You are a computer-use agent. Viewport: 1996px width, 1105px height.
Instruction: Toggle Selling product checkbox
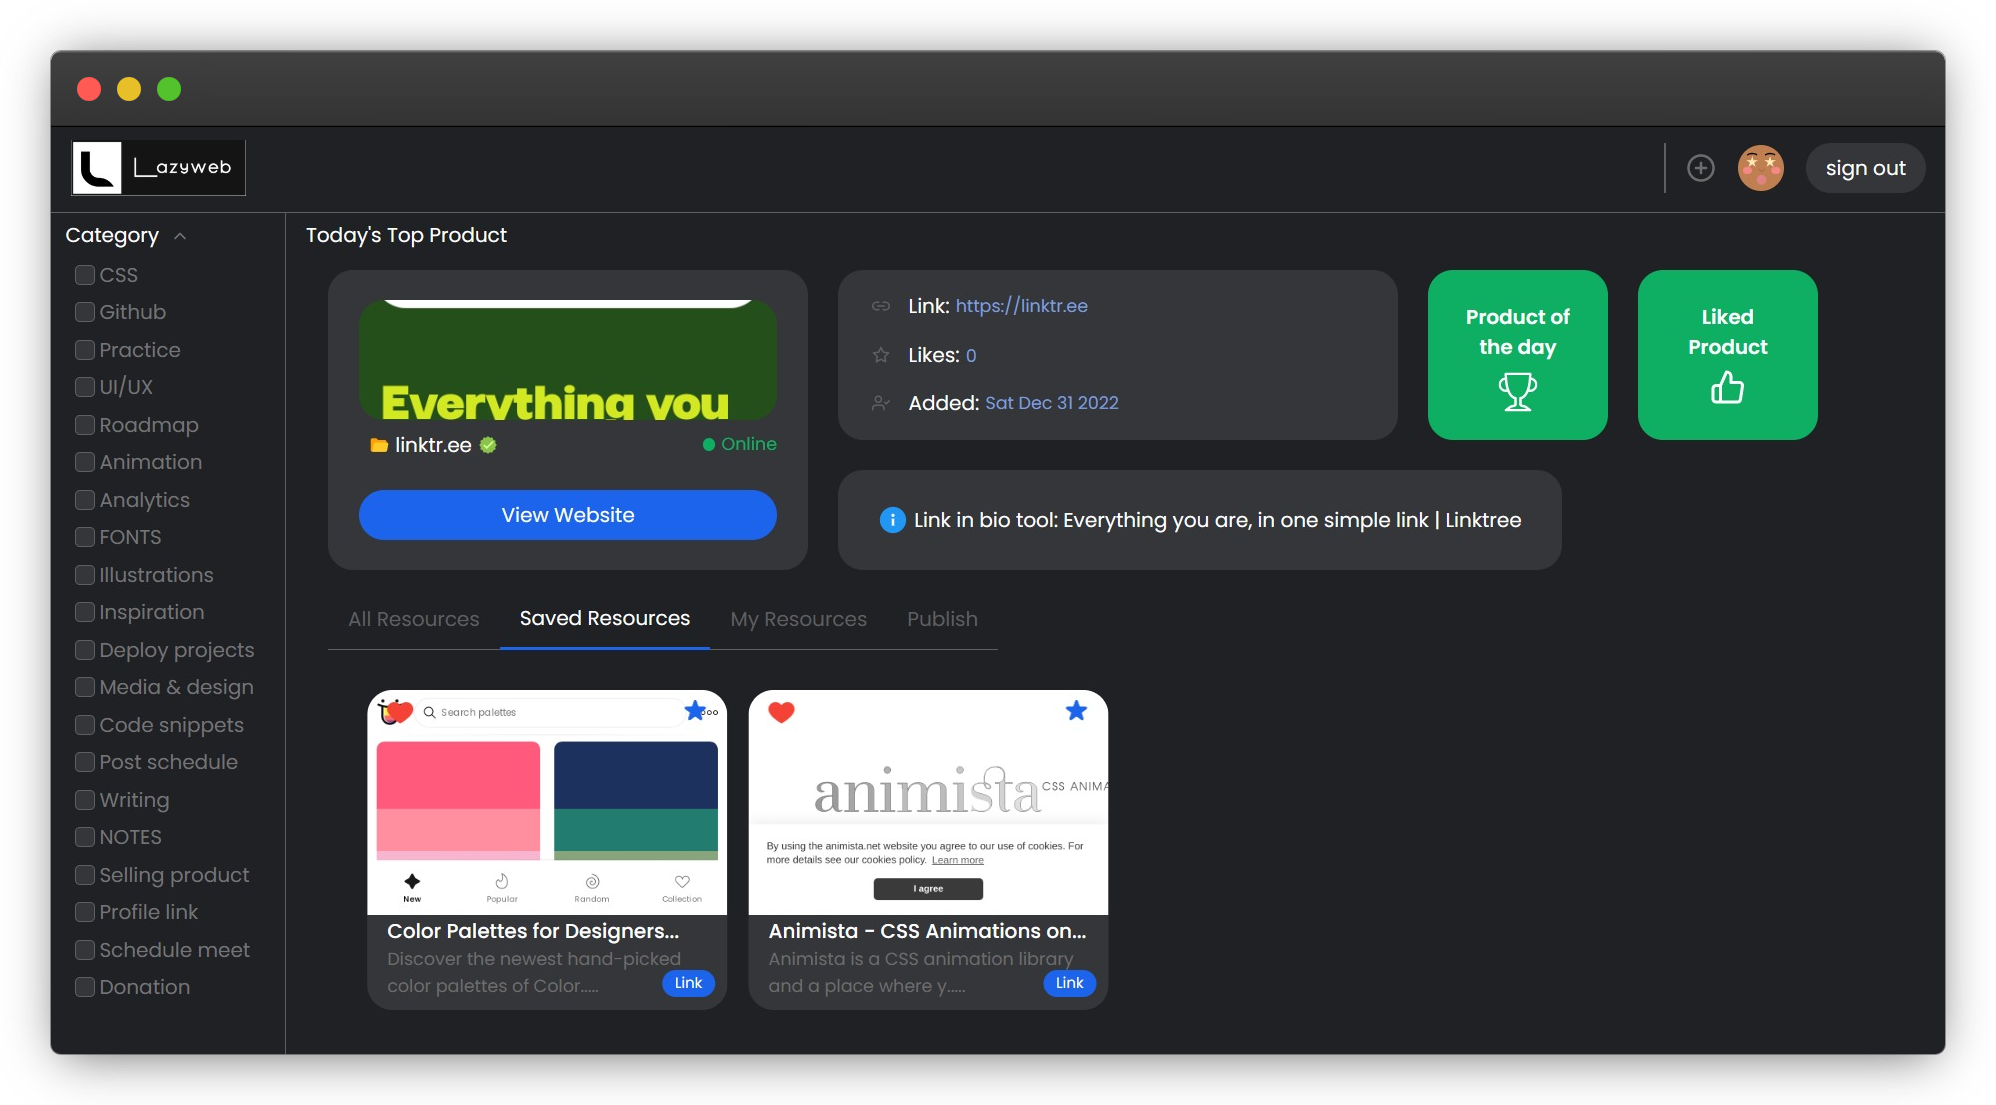pyautogui.click(x=85, y=875)
